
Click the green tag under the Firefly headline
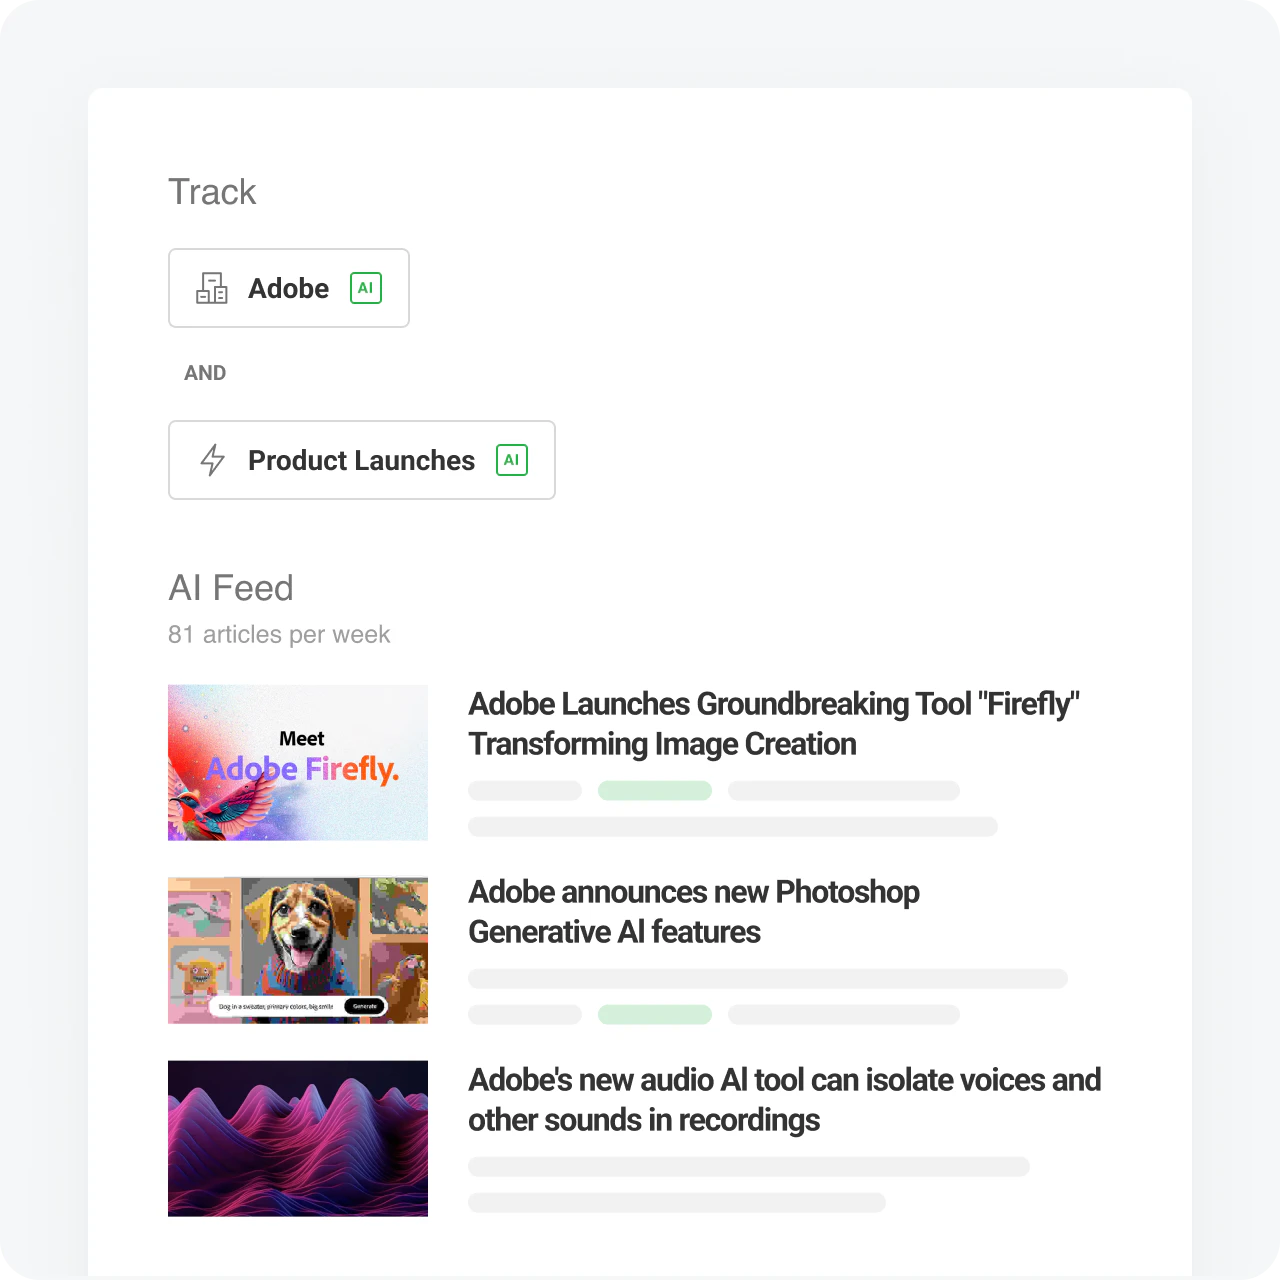(x=655, y=790)
